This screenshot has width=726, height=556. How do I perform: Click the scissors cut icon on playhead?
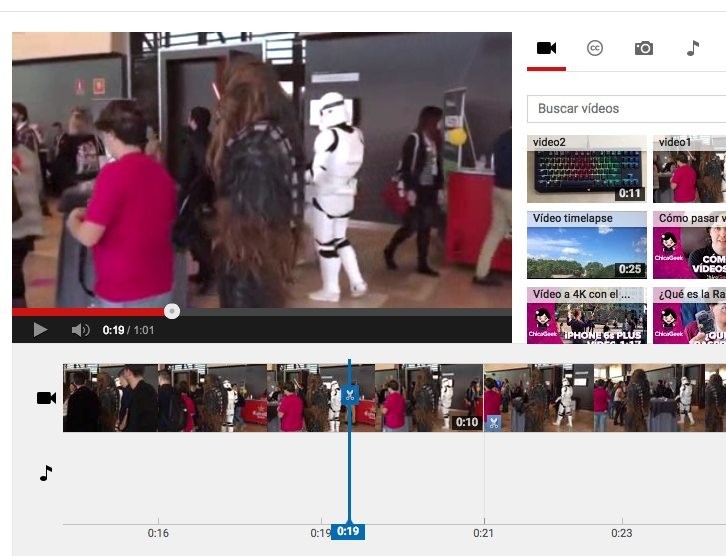[350, 395]
